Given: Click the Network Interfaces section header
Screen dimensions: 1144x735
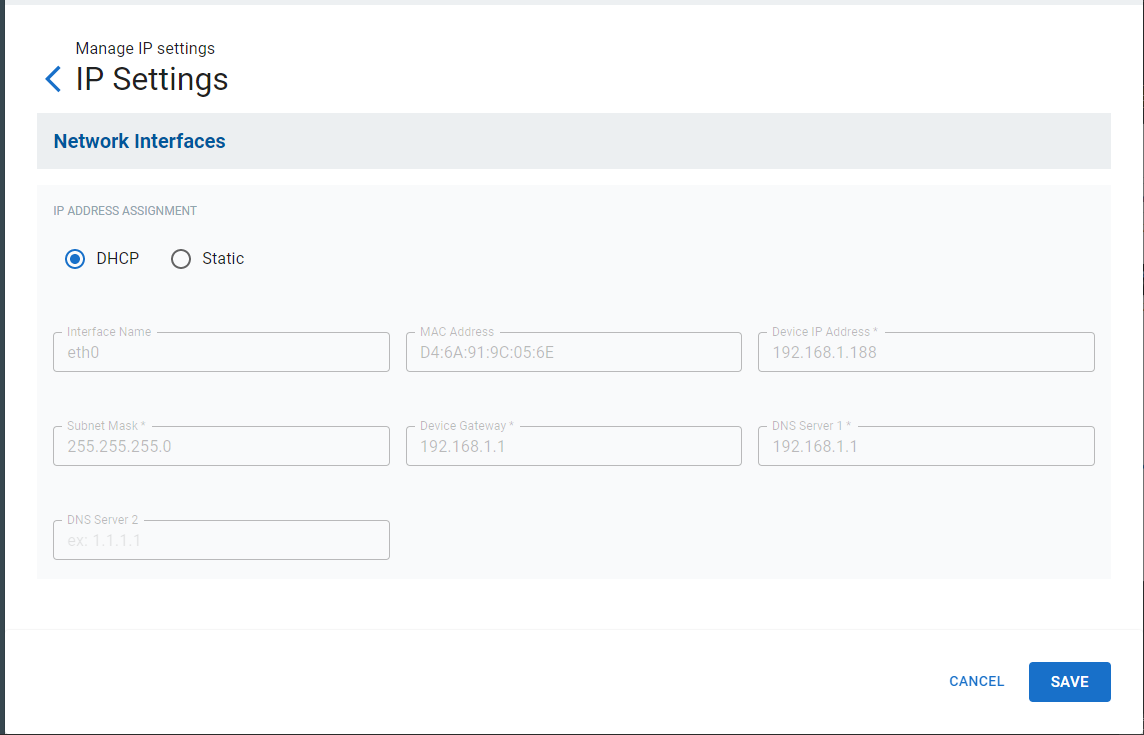Looking at the screenshot, I should click(x=140, y=142).
